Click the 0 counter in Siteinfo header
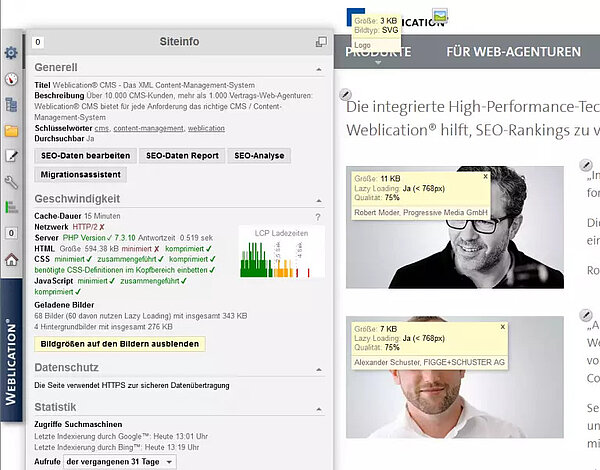This screenshot has height=470, width=600. click(x=38, y=42)
